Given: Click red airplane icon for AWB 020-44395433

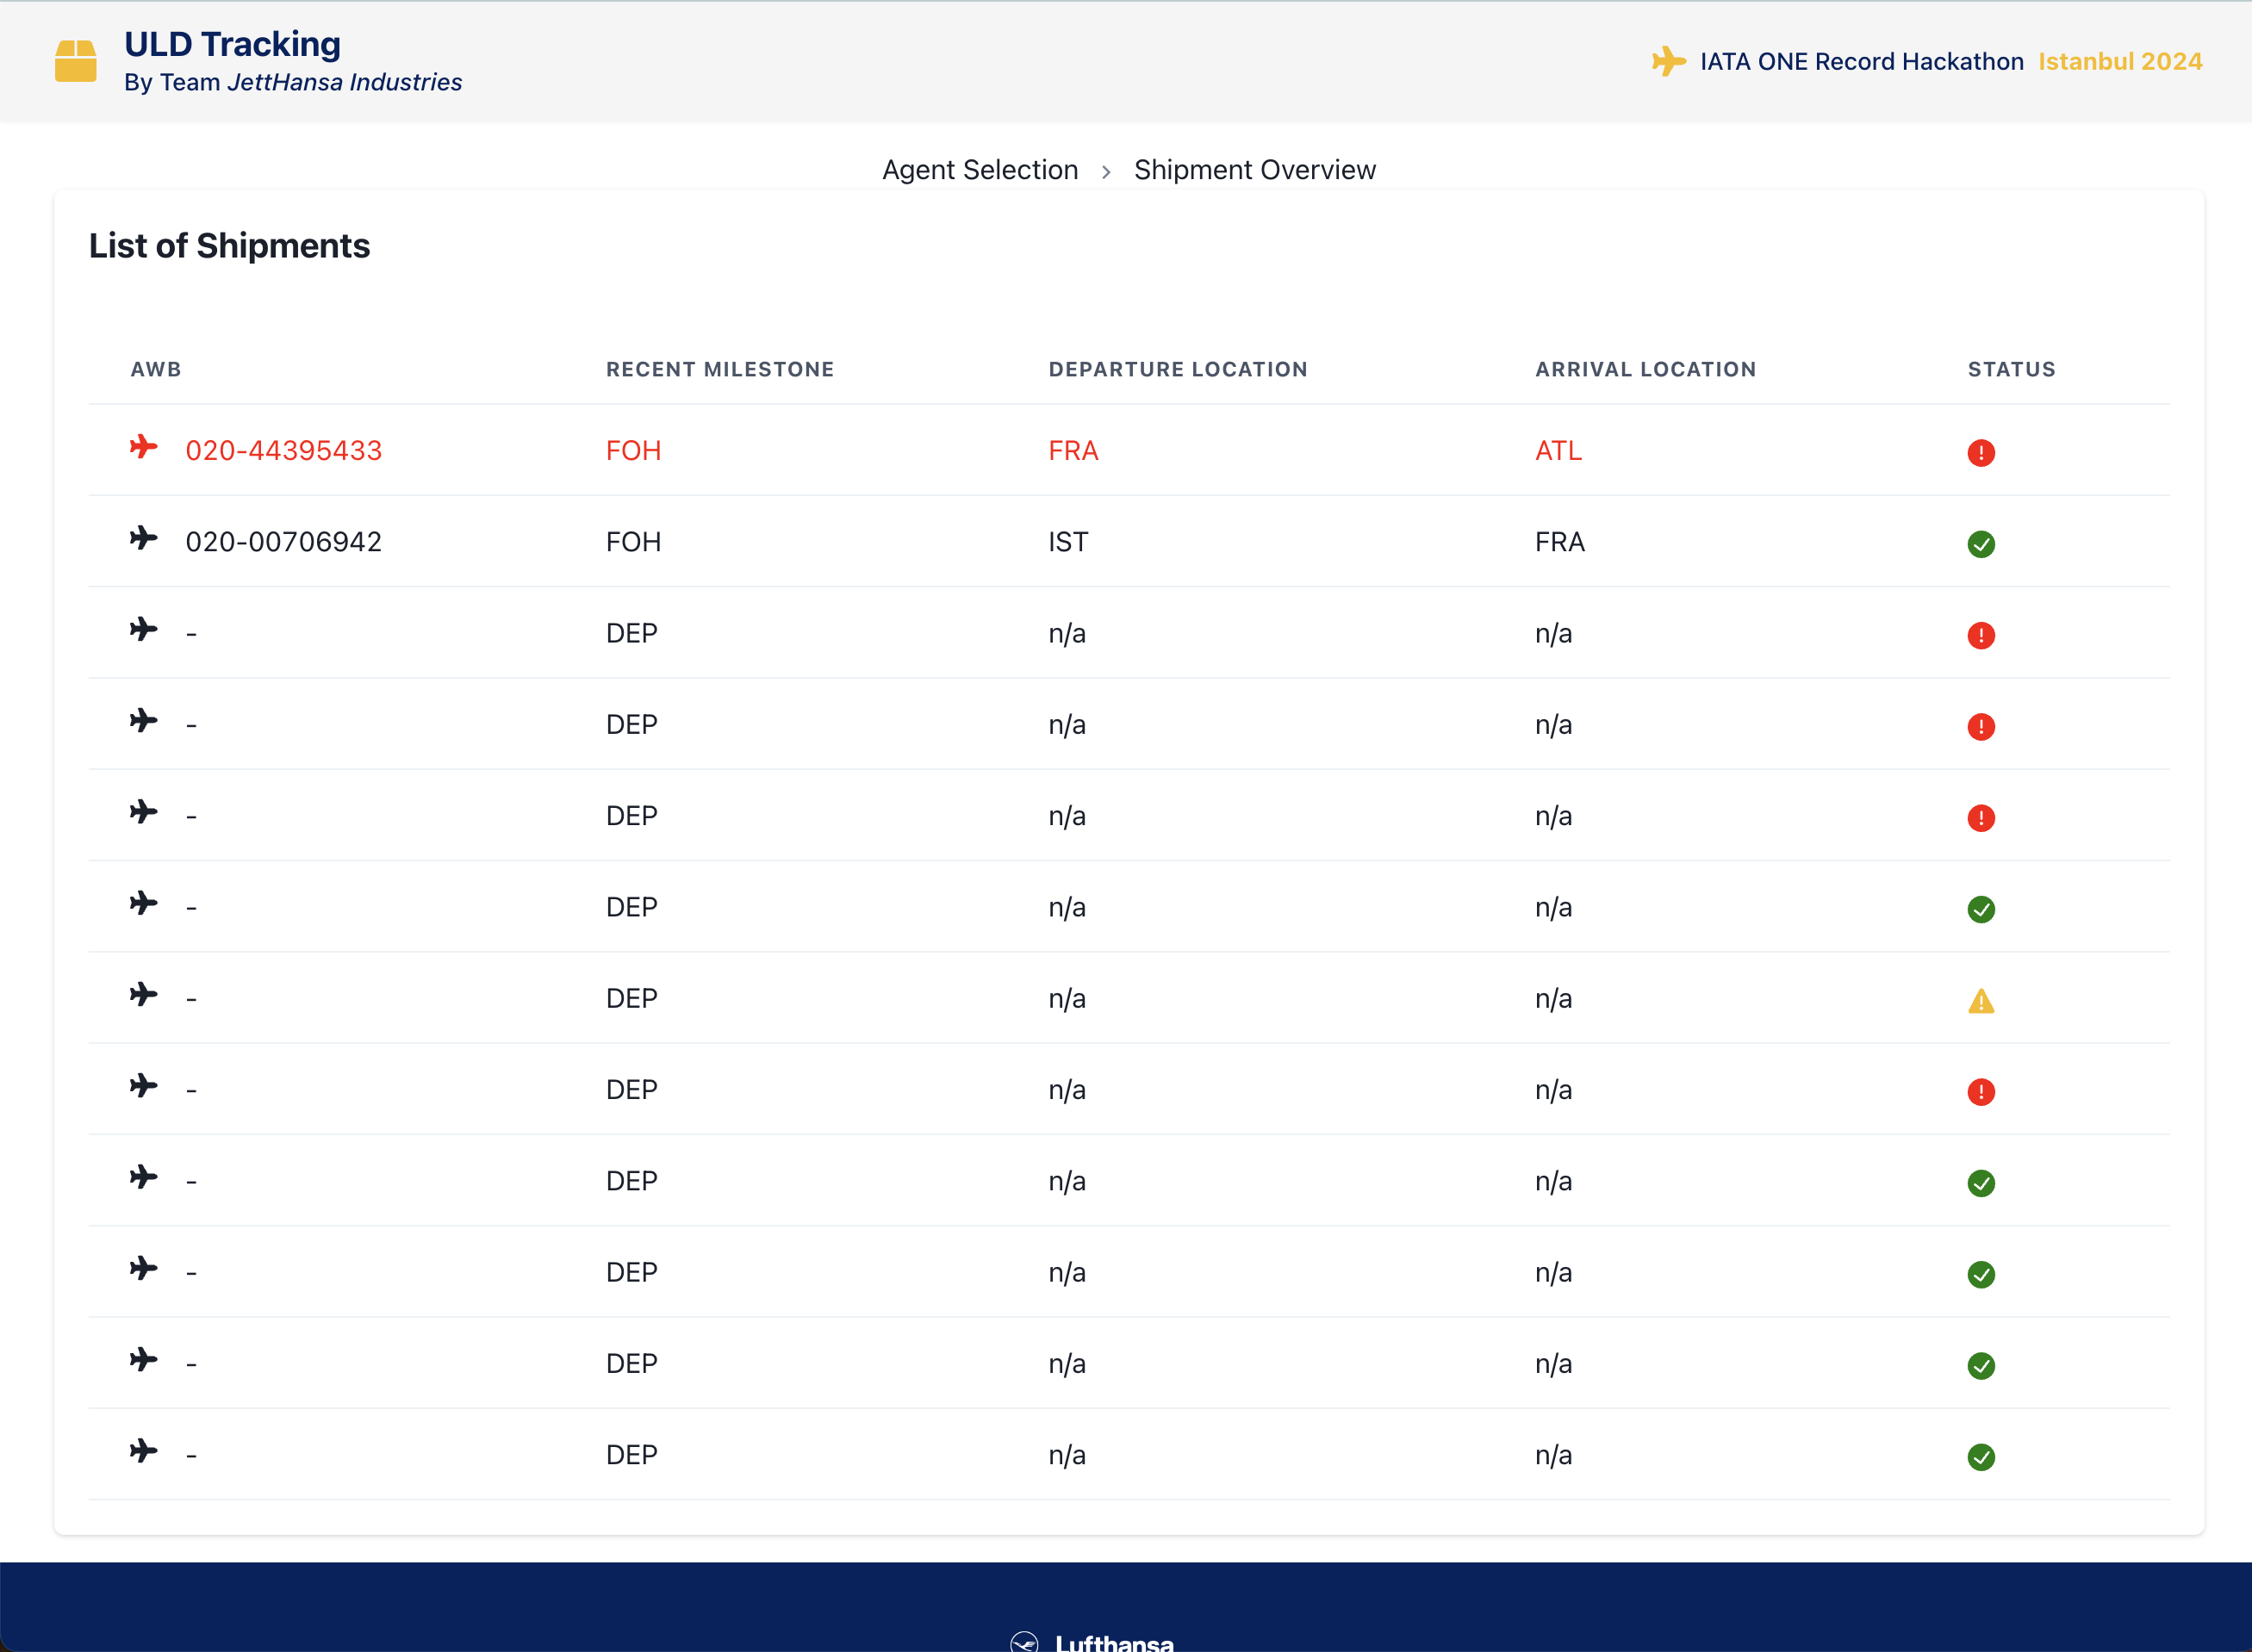Looking at the screenshot, I should pos(144,447).
